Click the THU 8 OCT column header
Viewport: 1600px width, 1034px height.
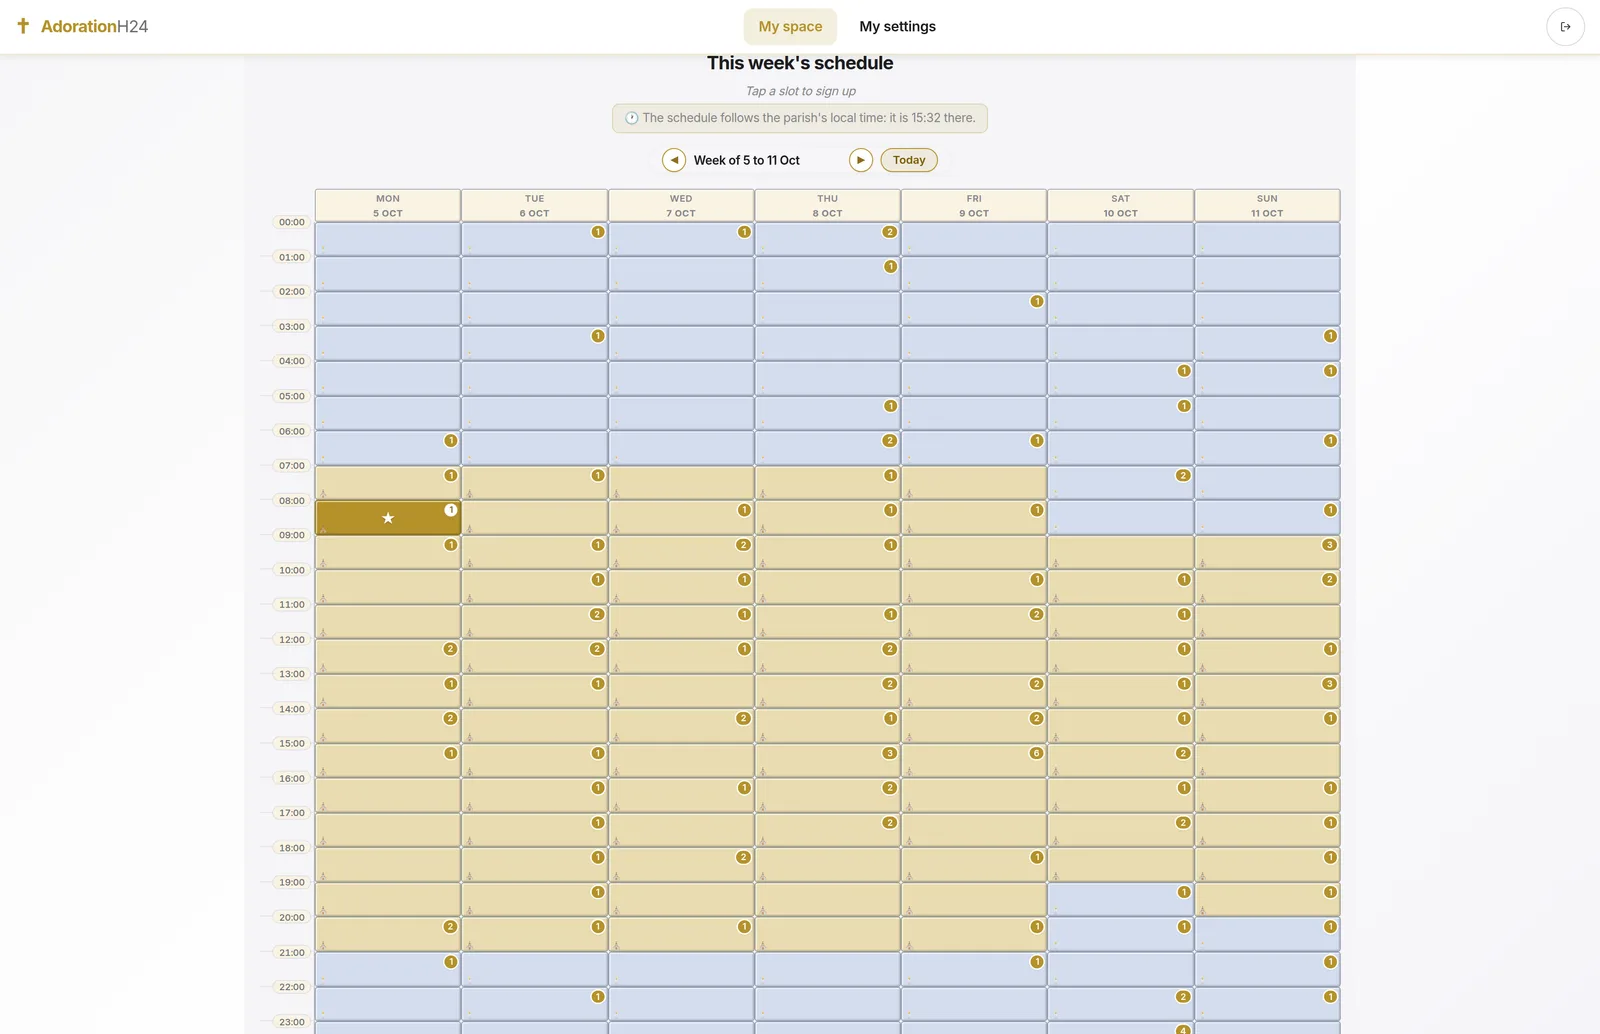pos(827,205)
